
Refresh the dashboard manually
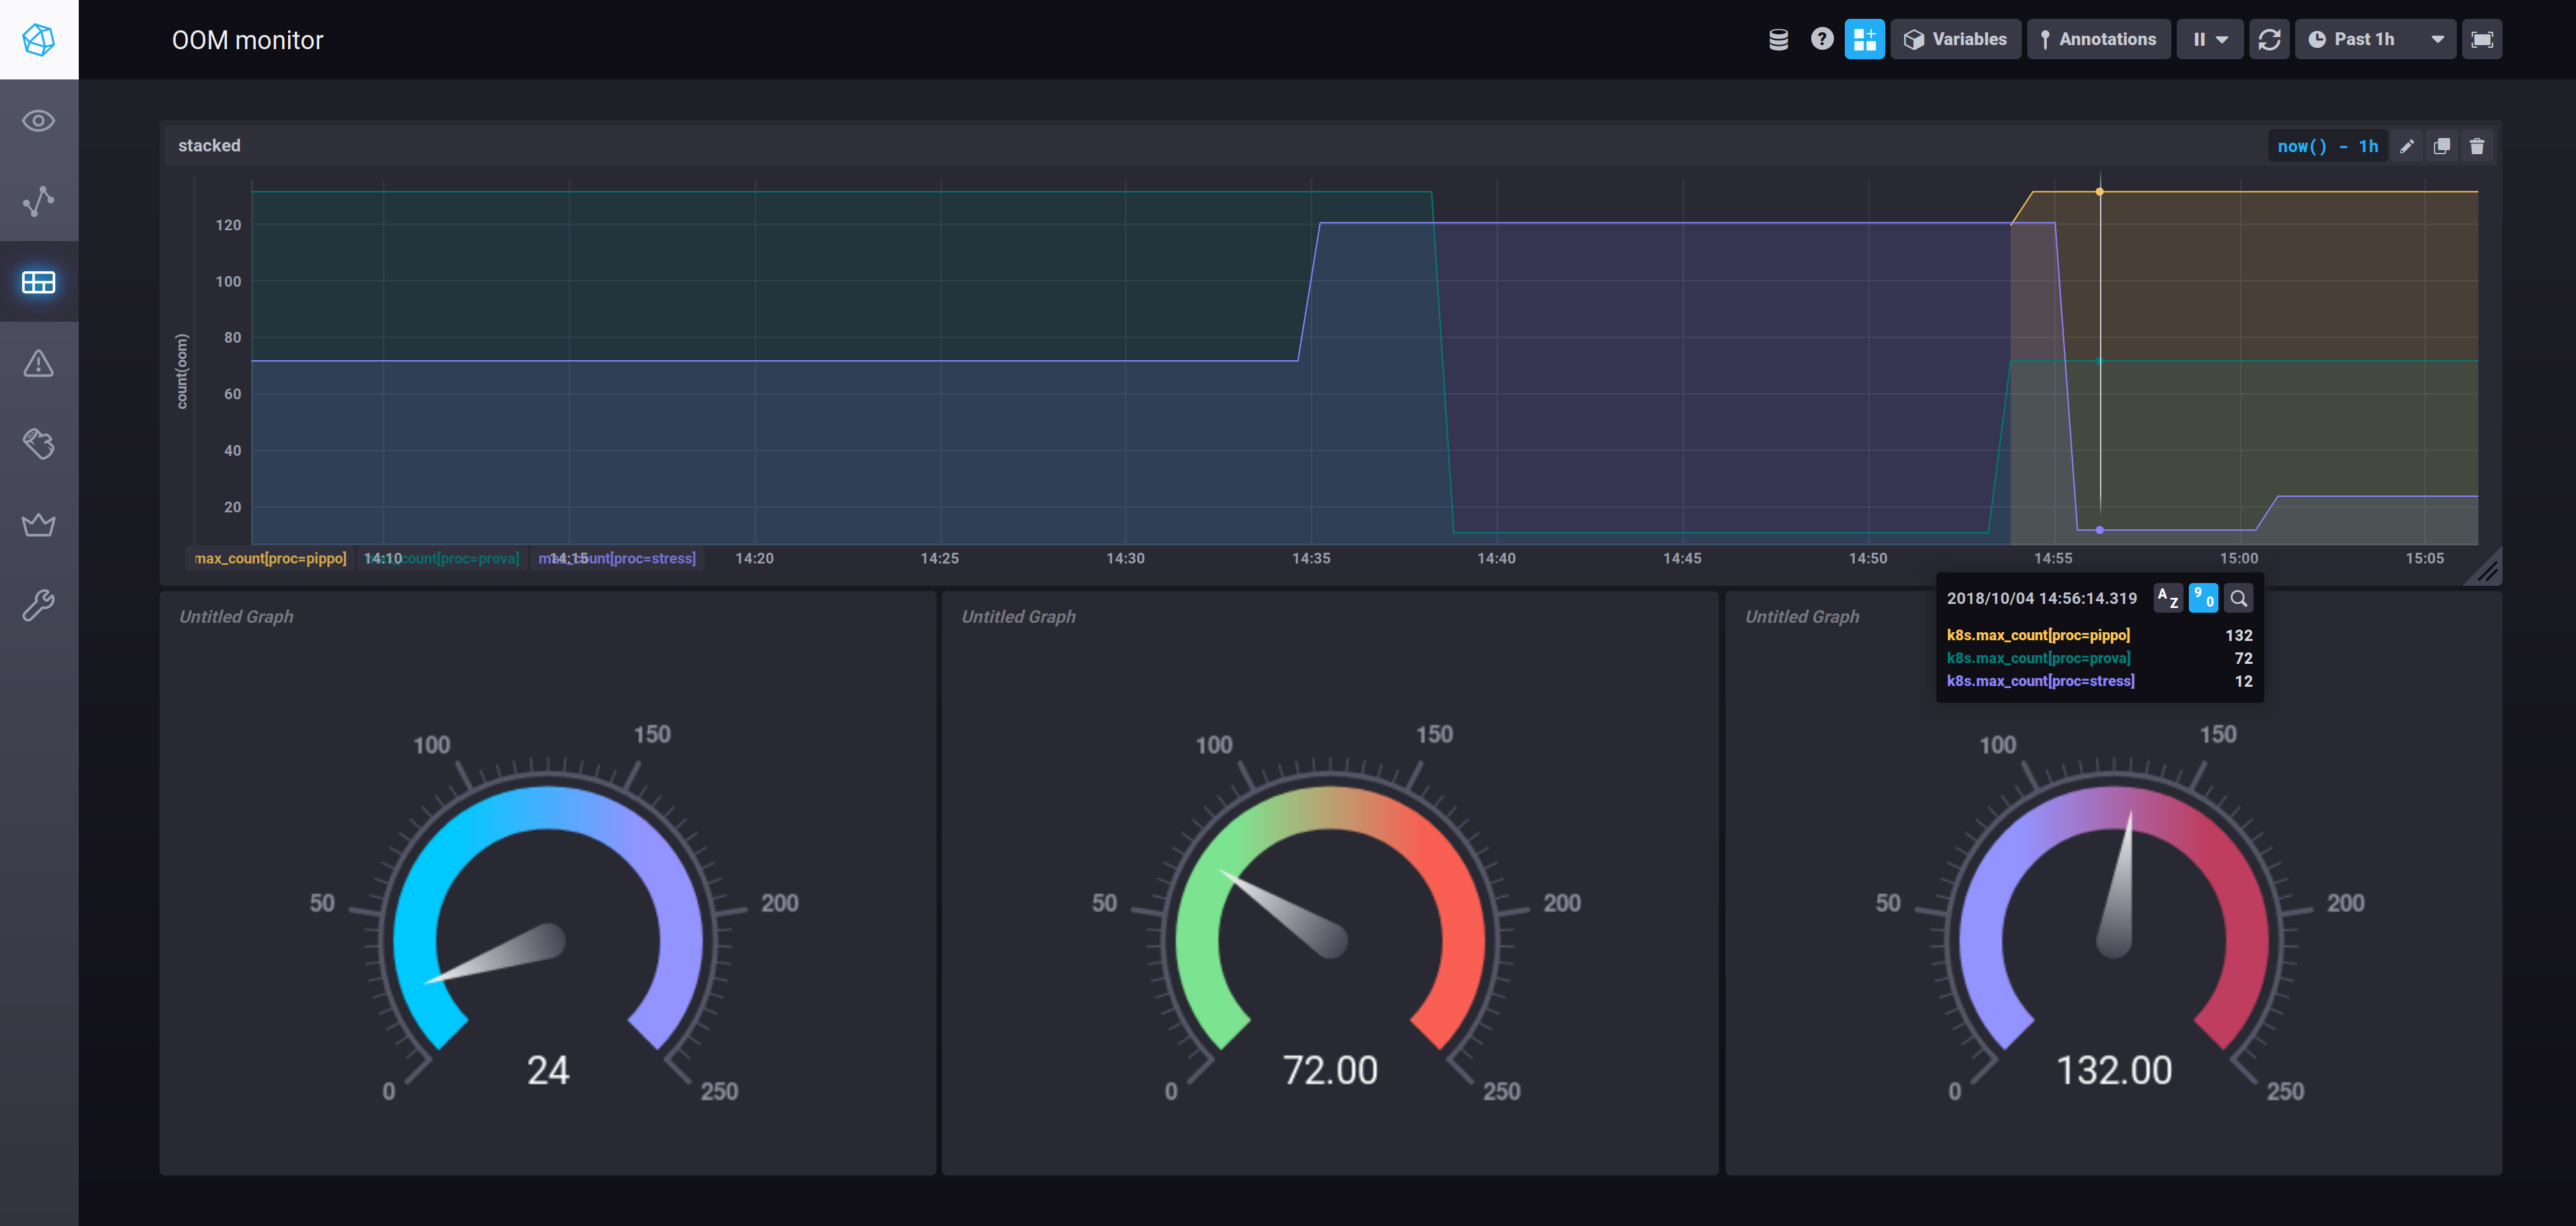pos(2269,39)
